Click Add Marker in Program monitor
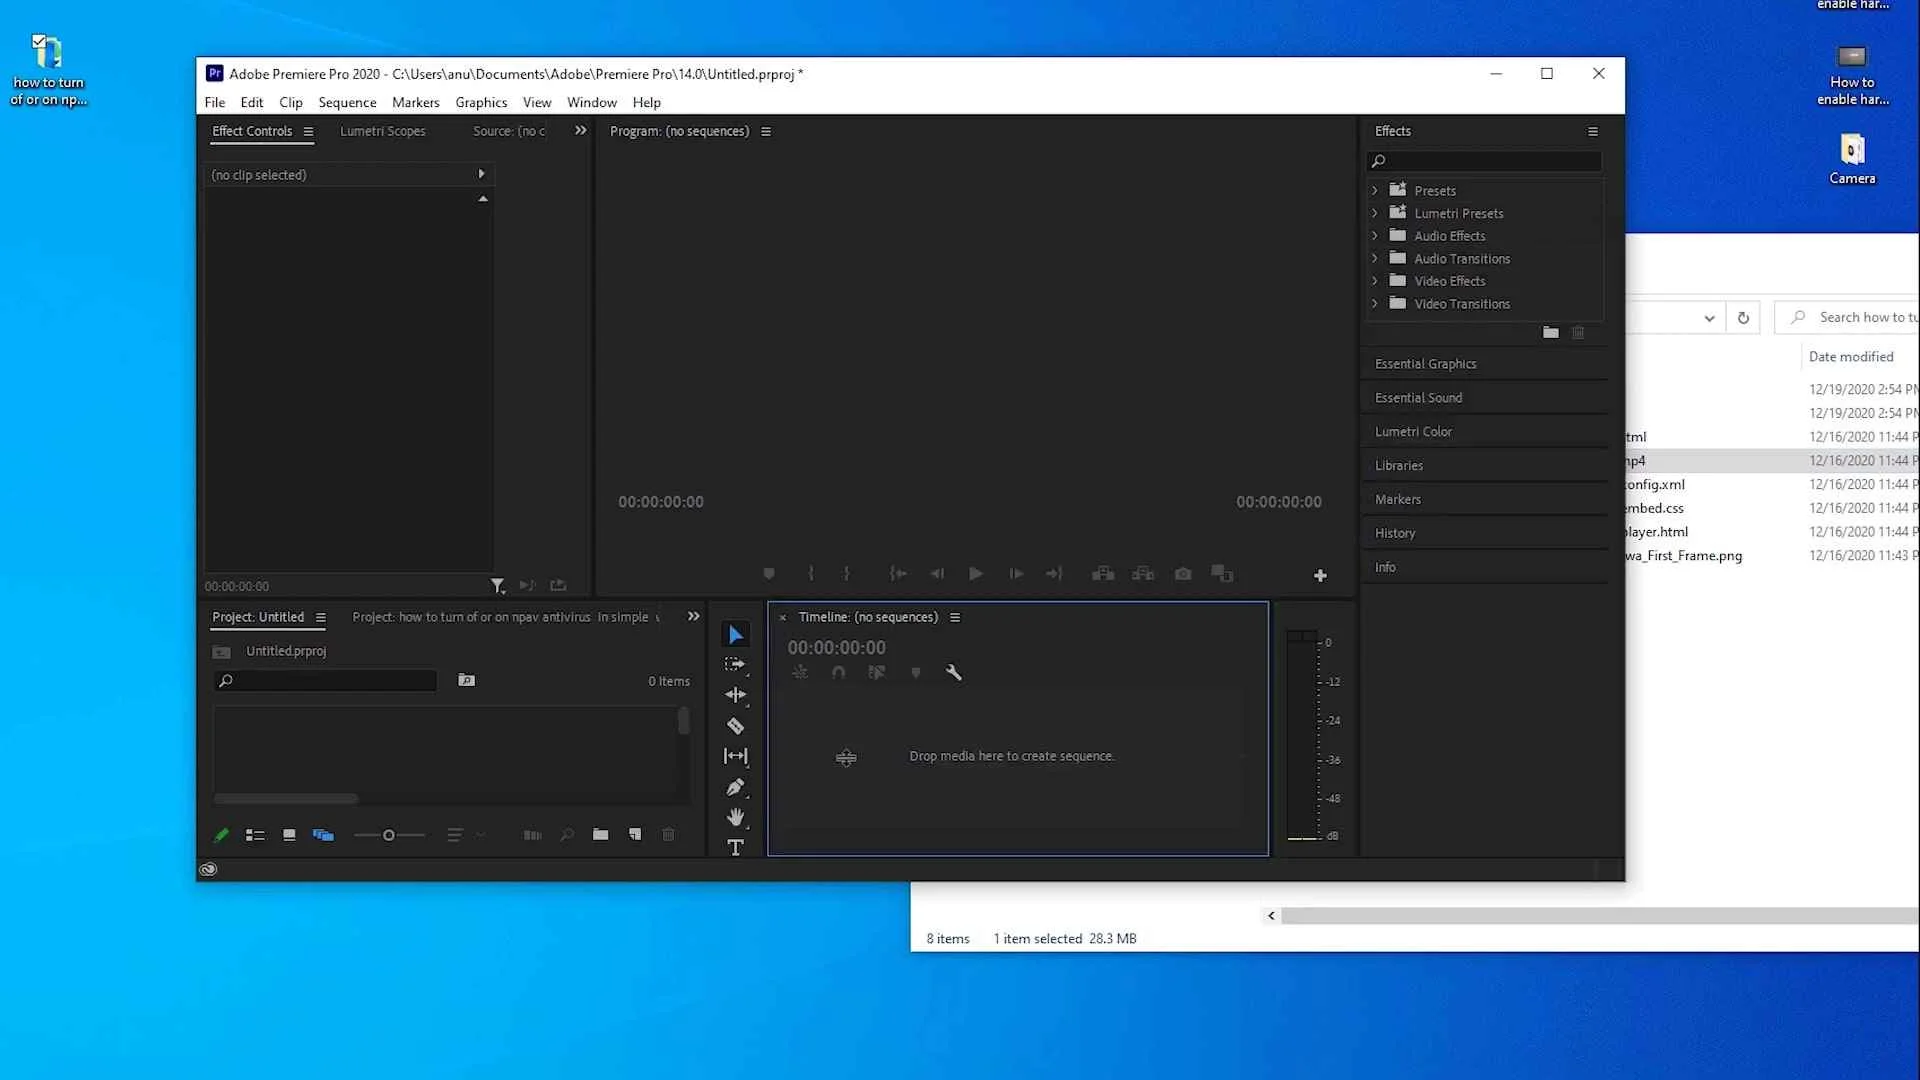1920x1080 pixels. coord(769,574)
